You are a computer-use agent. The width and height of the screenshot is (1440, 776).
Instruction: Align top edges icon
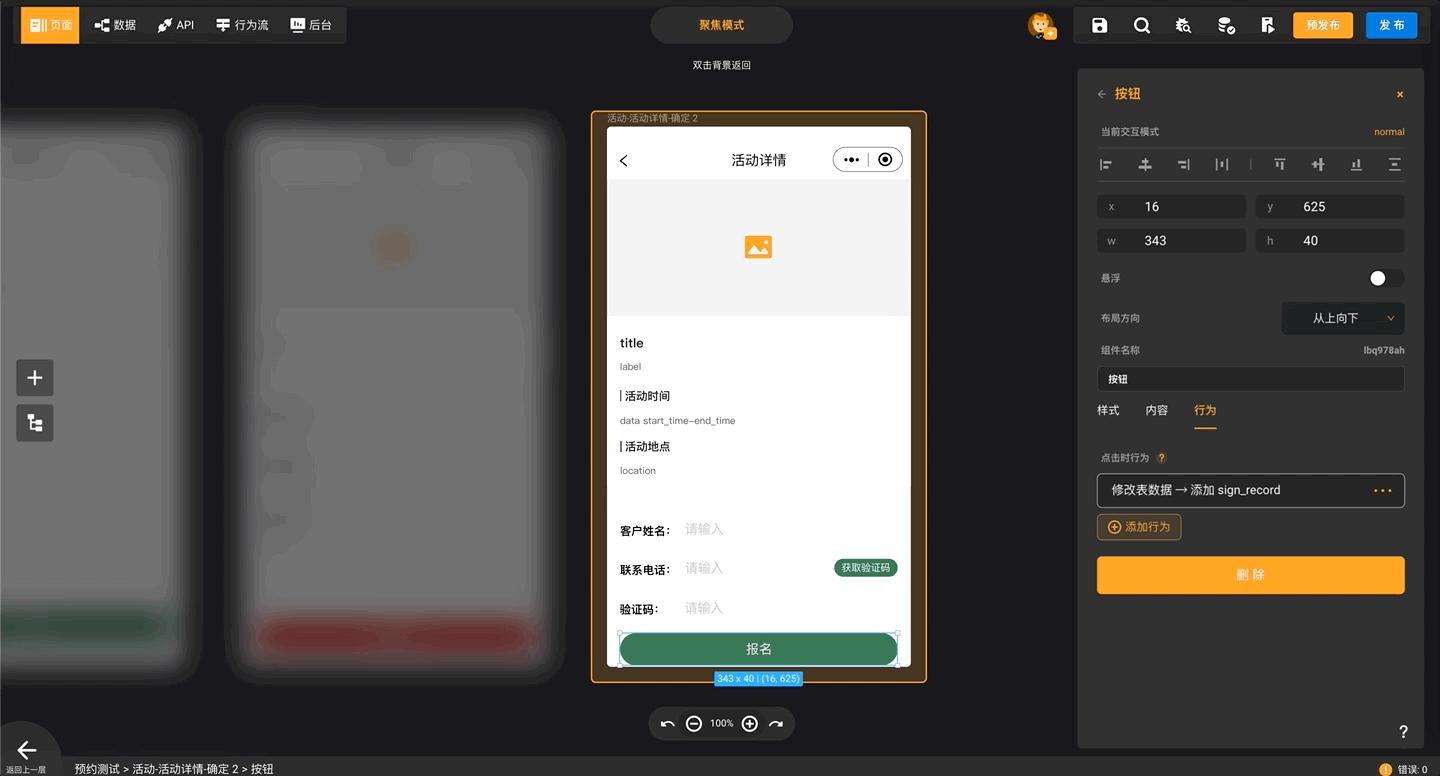click(1280, 164)
